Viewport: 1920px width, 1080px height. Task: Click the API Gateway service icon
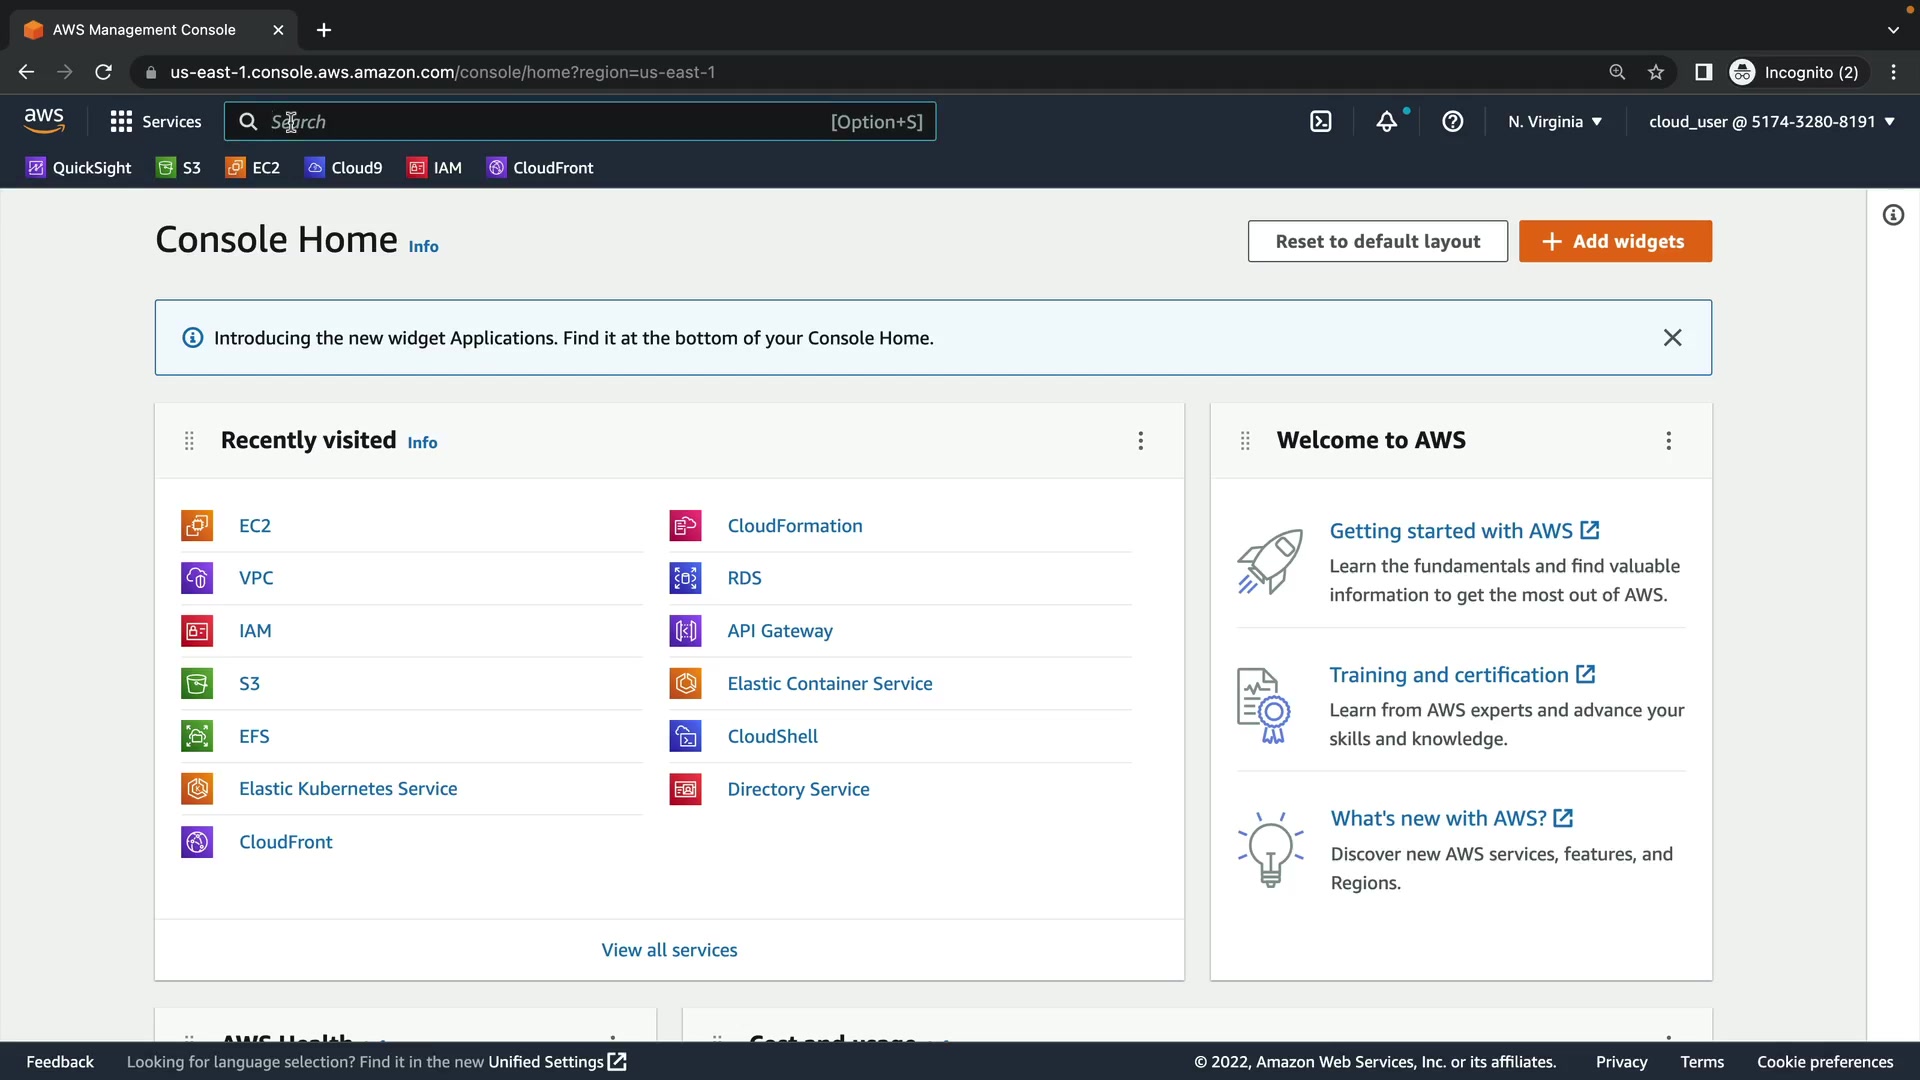pos(685,631)
